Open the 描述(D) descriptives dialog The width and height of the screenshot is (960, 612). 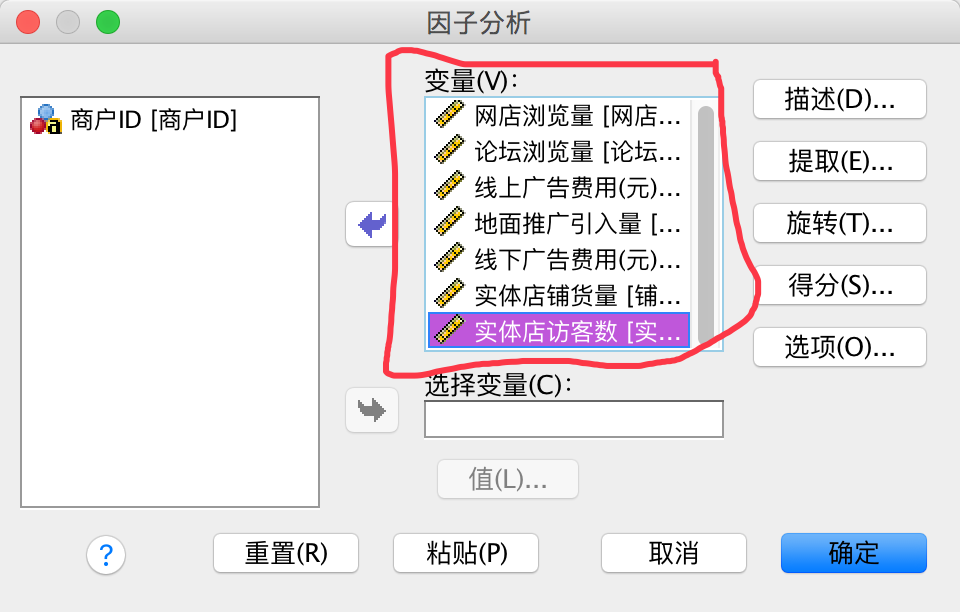click(840, 99)
